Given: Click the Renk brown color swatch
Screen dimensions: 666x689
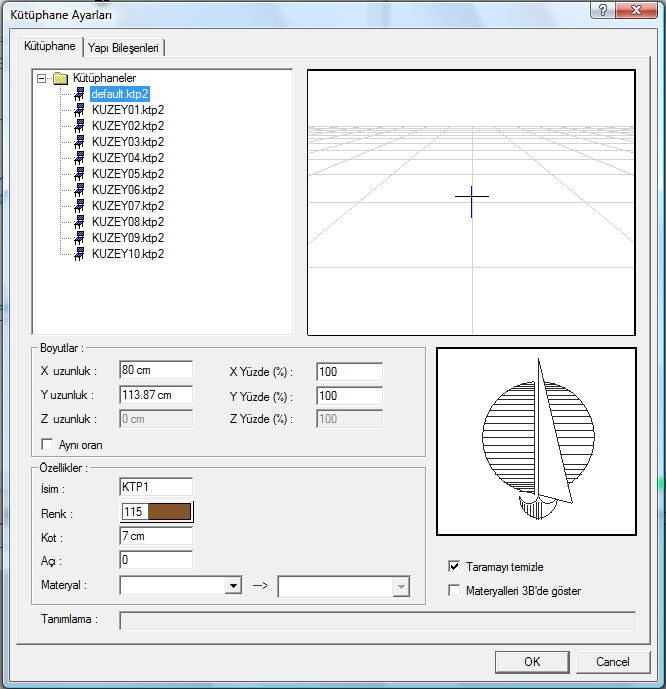Looking at the screenshot, I should point(170,511).
